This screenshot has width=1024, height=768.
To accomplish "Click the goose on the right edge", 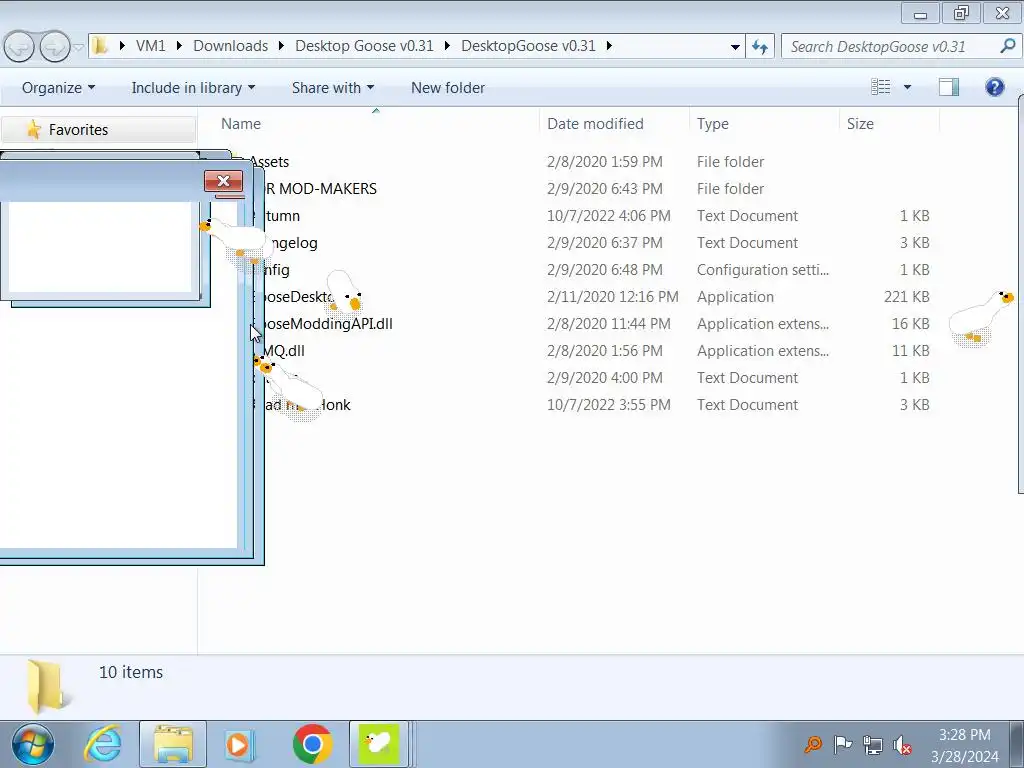I will tap(980, 319).
